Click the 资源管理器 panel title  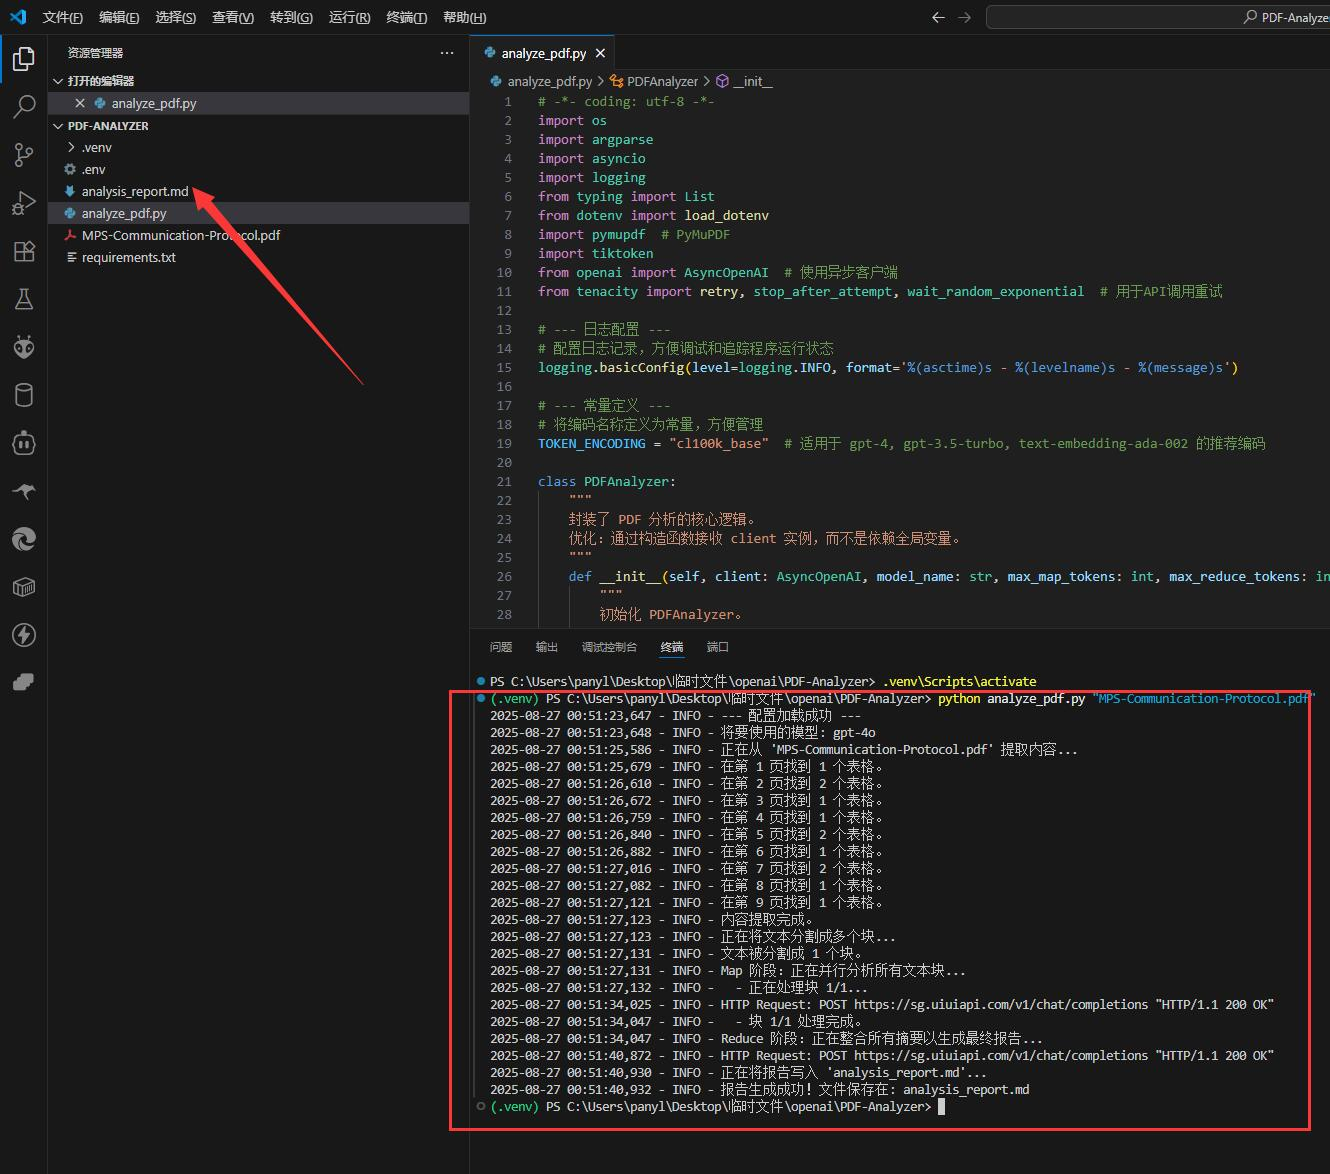pos(96,53)
